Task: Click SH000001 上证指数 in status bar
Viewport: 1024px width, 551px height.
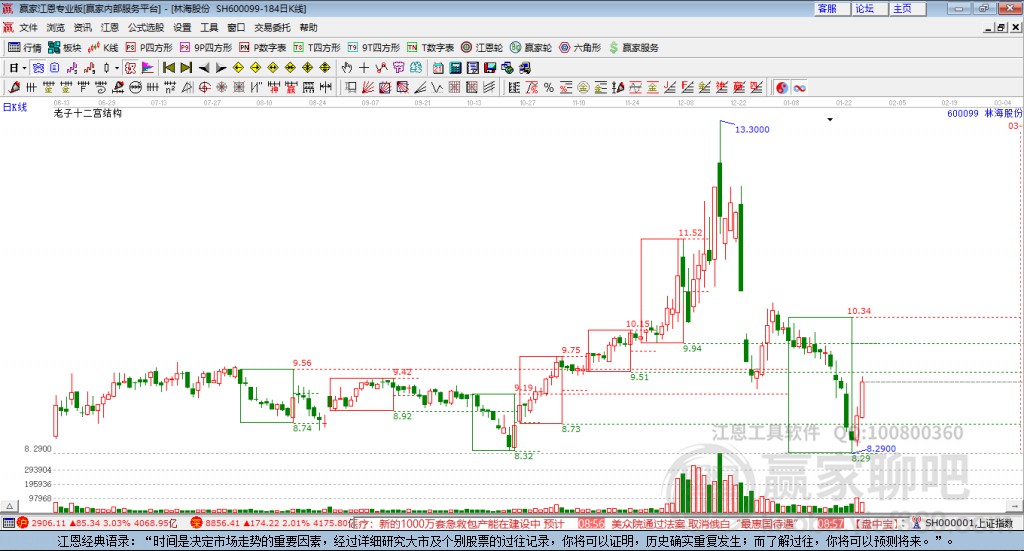Action: click(x=968, y=522)
